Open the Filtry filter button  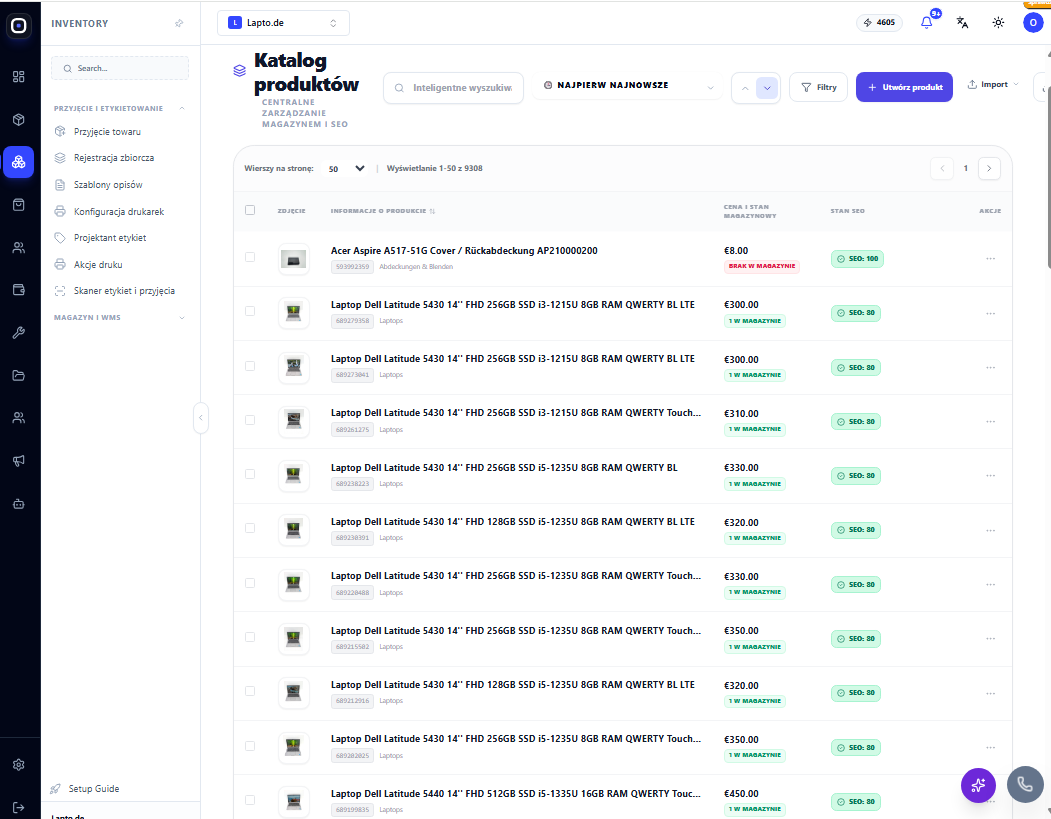818,87
